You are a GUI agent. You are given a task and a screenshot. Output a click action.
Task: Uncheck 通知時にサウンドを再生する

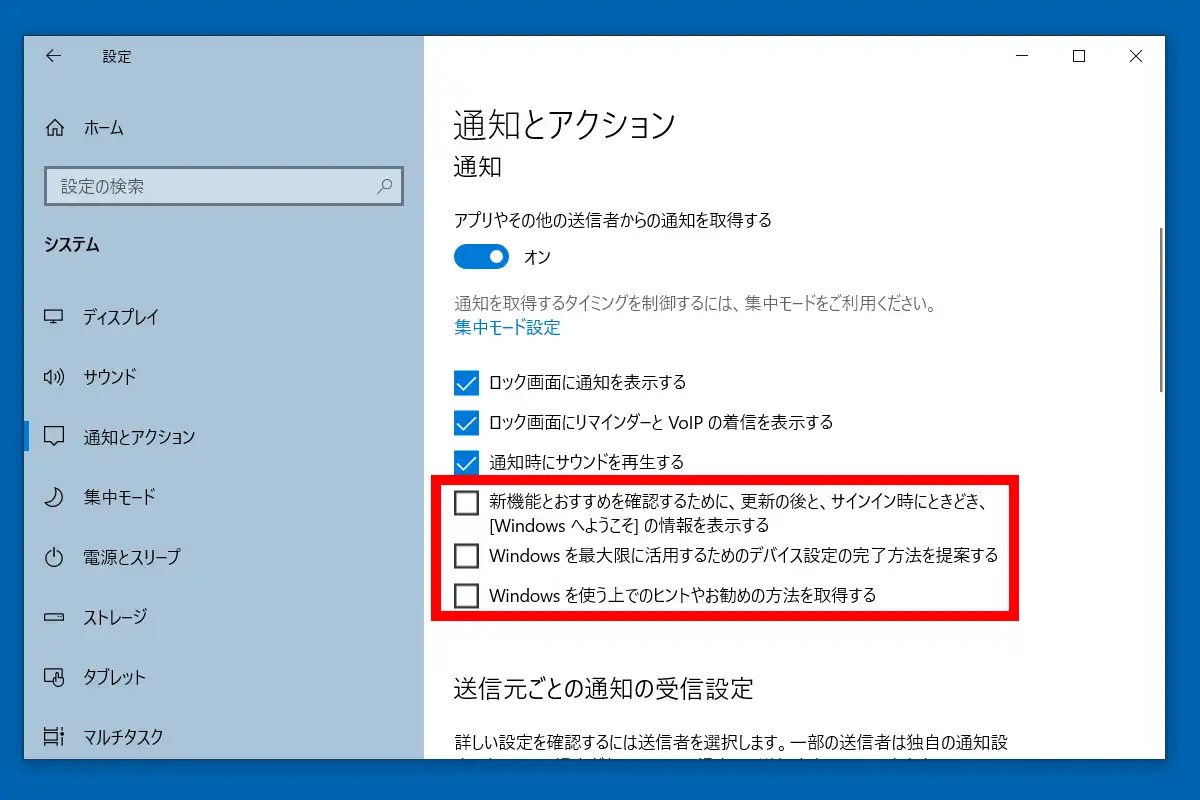coord(467,462)
